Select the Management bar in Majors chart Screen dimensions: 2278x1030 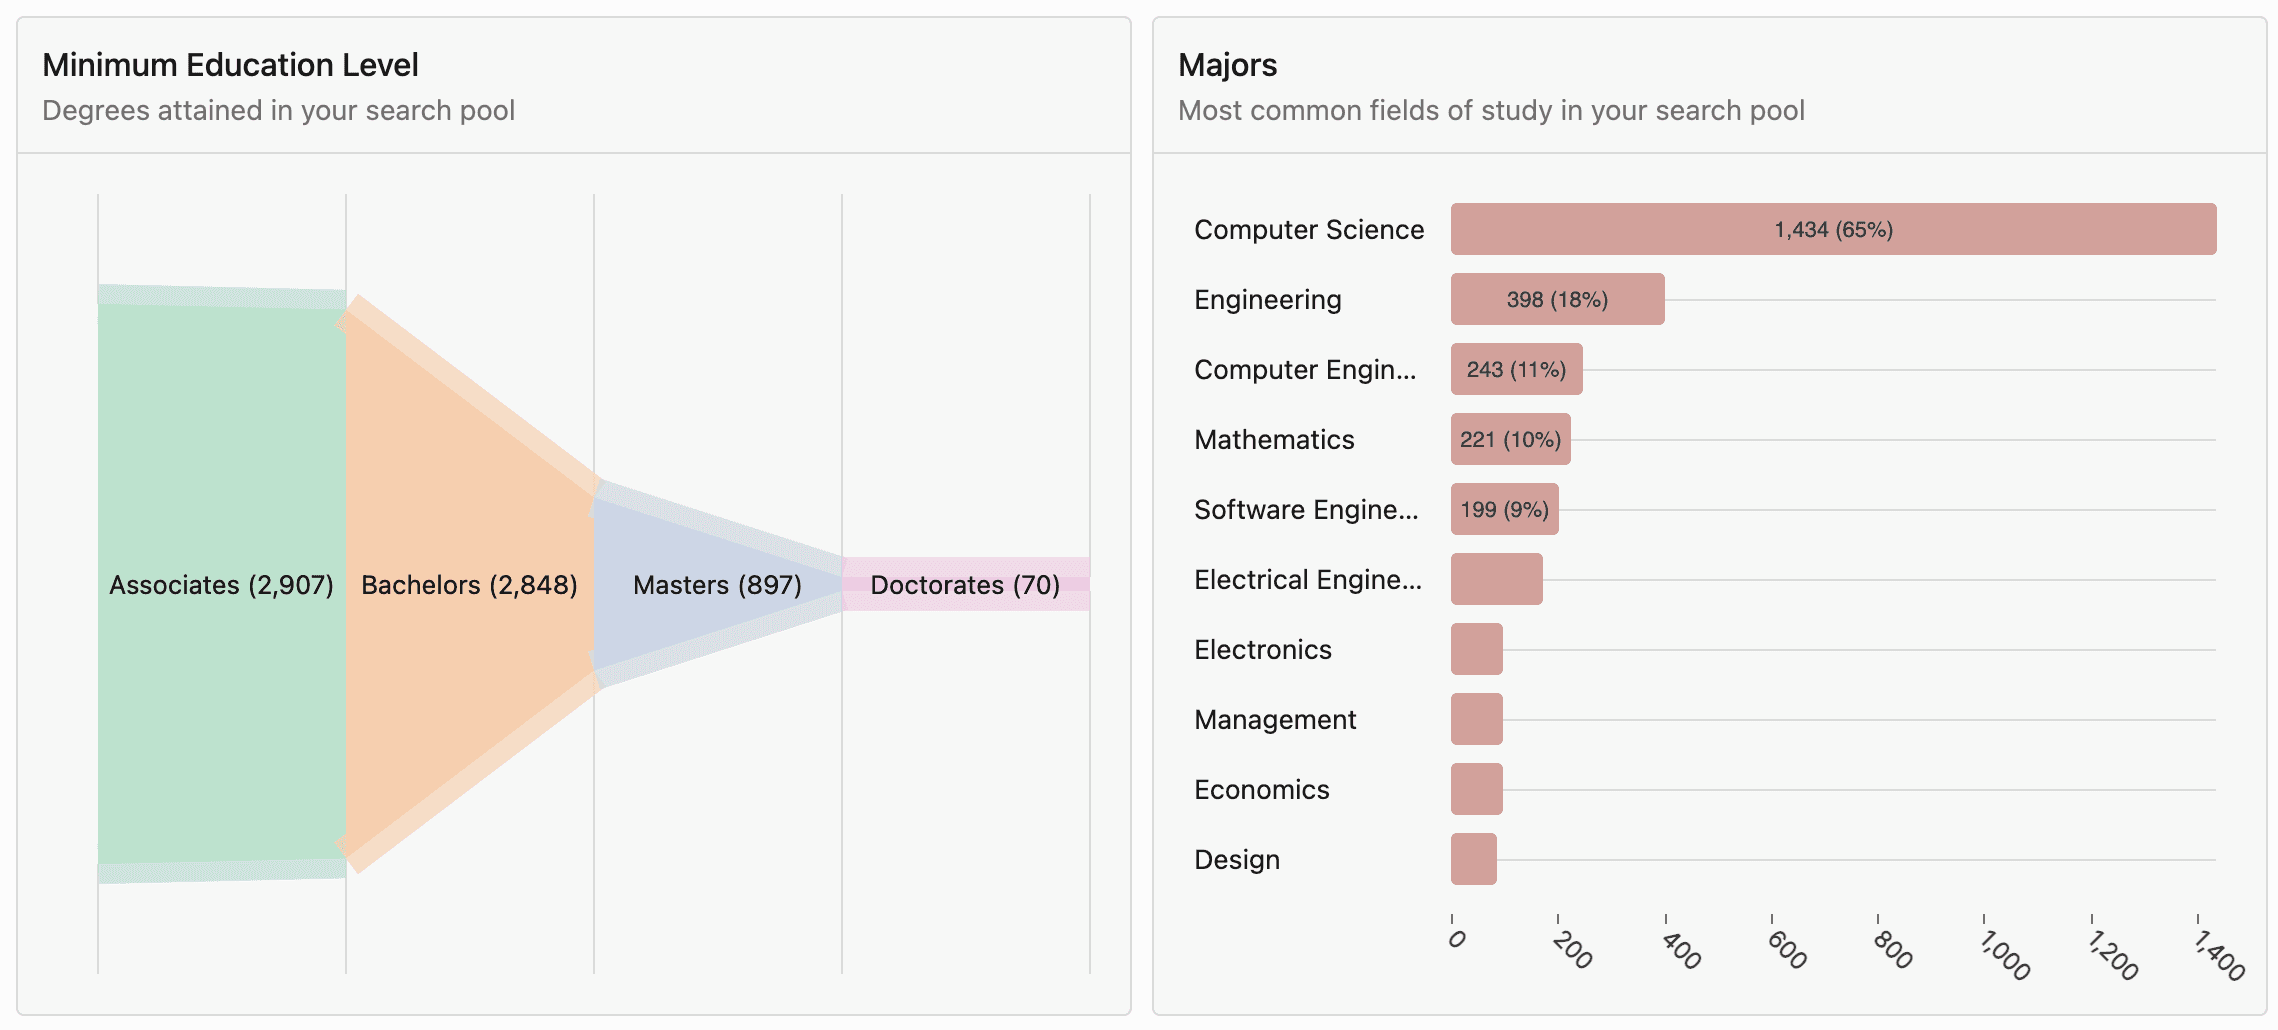click(1476, 719)
